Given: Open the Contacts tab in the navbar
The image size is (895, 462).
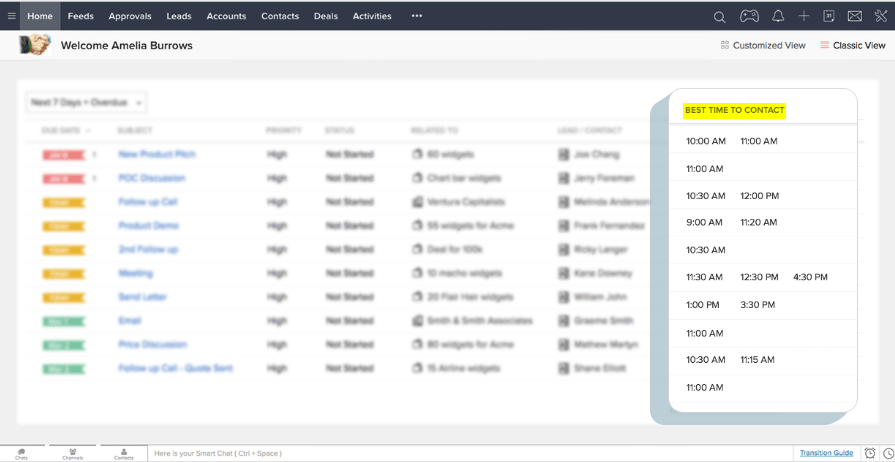Looking at the screenshot, I should (x=280, y=16).
